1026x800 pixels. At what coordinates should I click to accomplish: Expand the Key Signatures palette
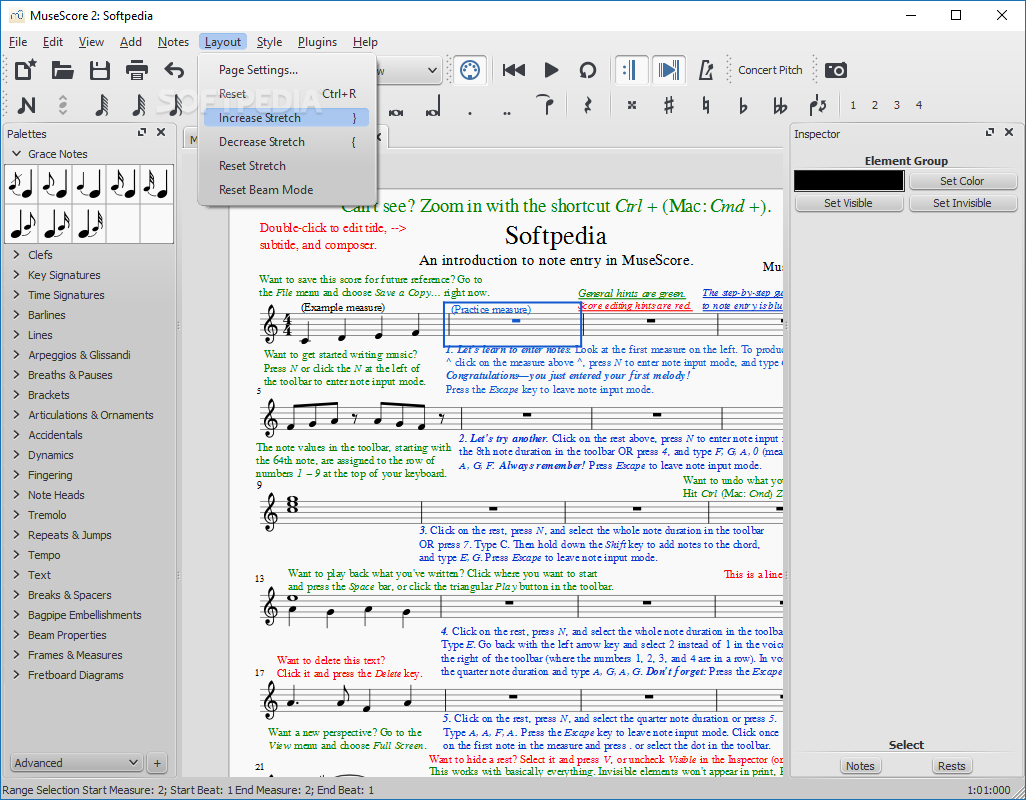tap(17, 275)
